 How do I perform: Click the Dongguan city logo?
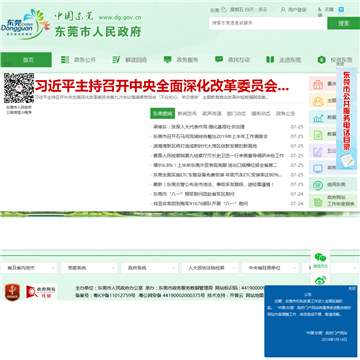[25, 24]
